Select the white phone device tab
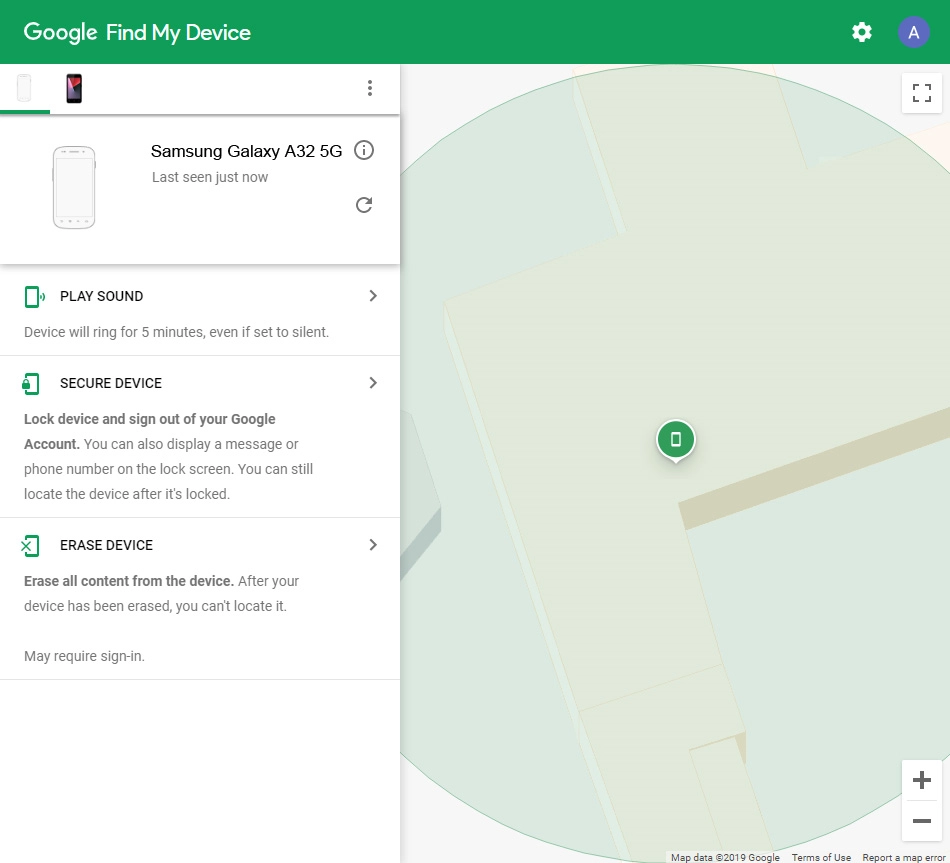Image resolution: width=950 pixels, height=863 pixels. [x=24, y=88]
